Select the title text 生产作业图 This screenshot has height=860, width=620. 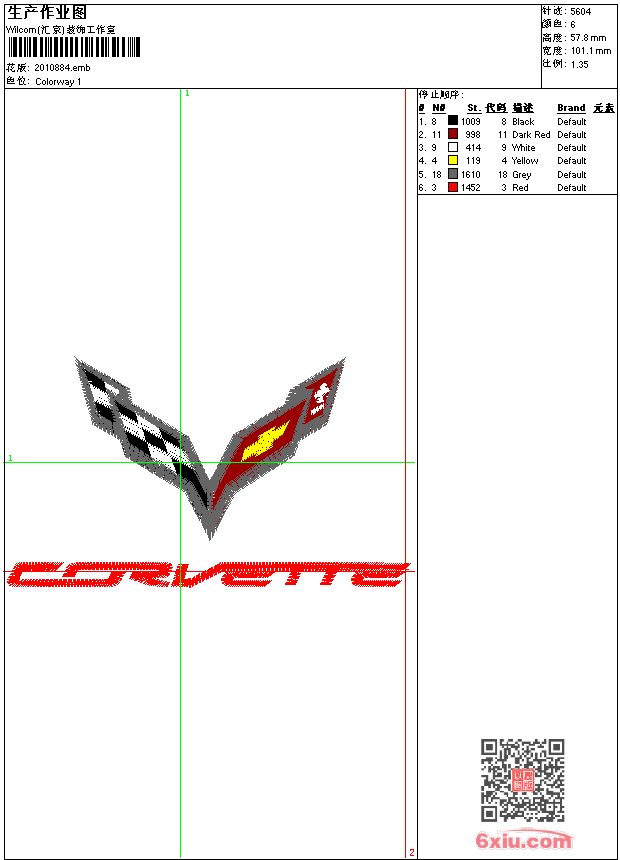click(x=47, y=13)
